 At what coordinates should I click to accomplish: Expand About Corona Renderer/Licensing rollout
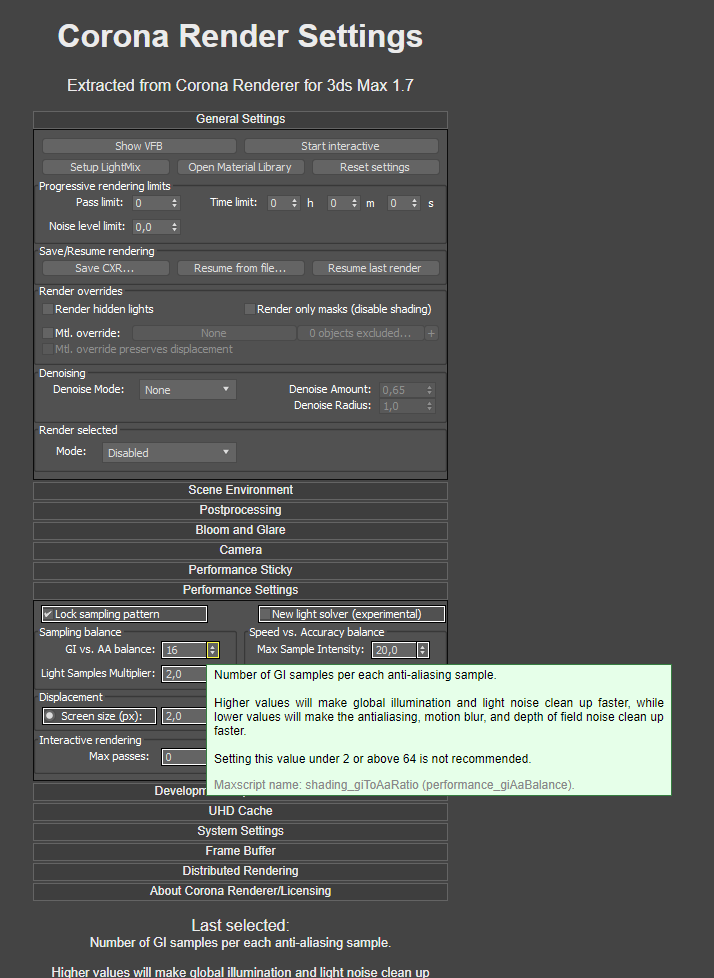[x=240, y=891]
